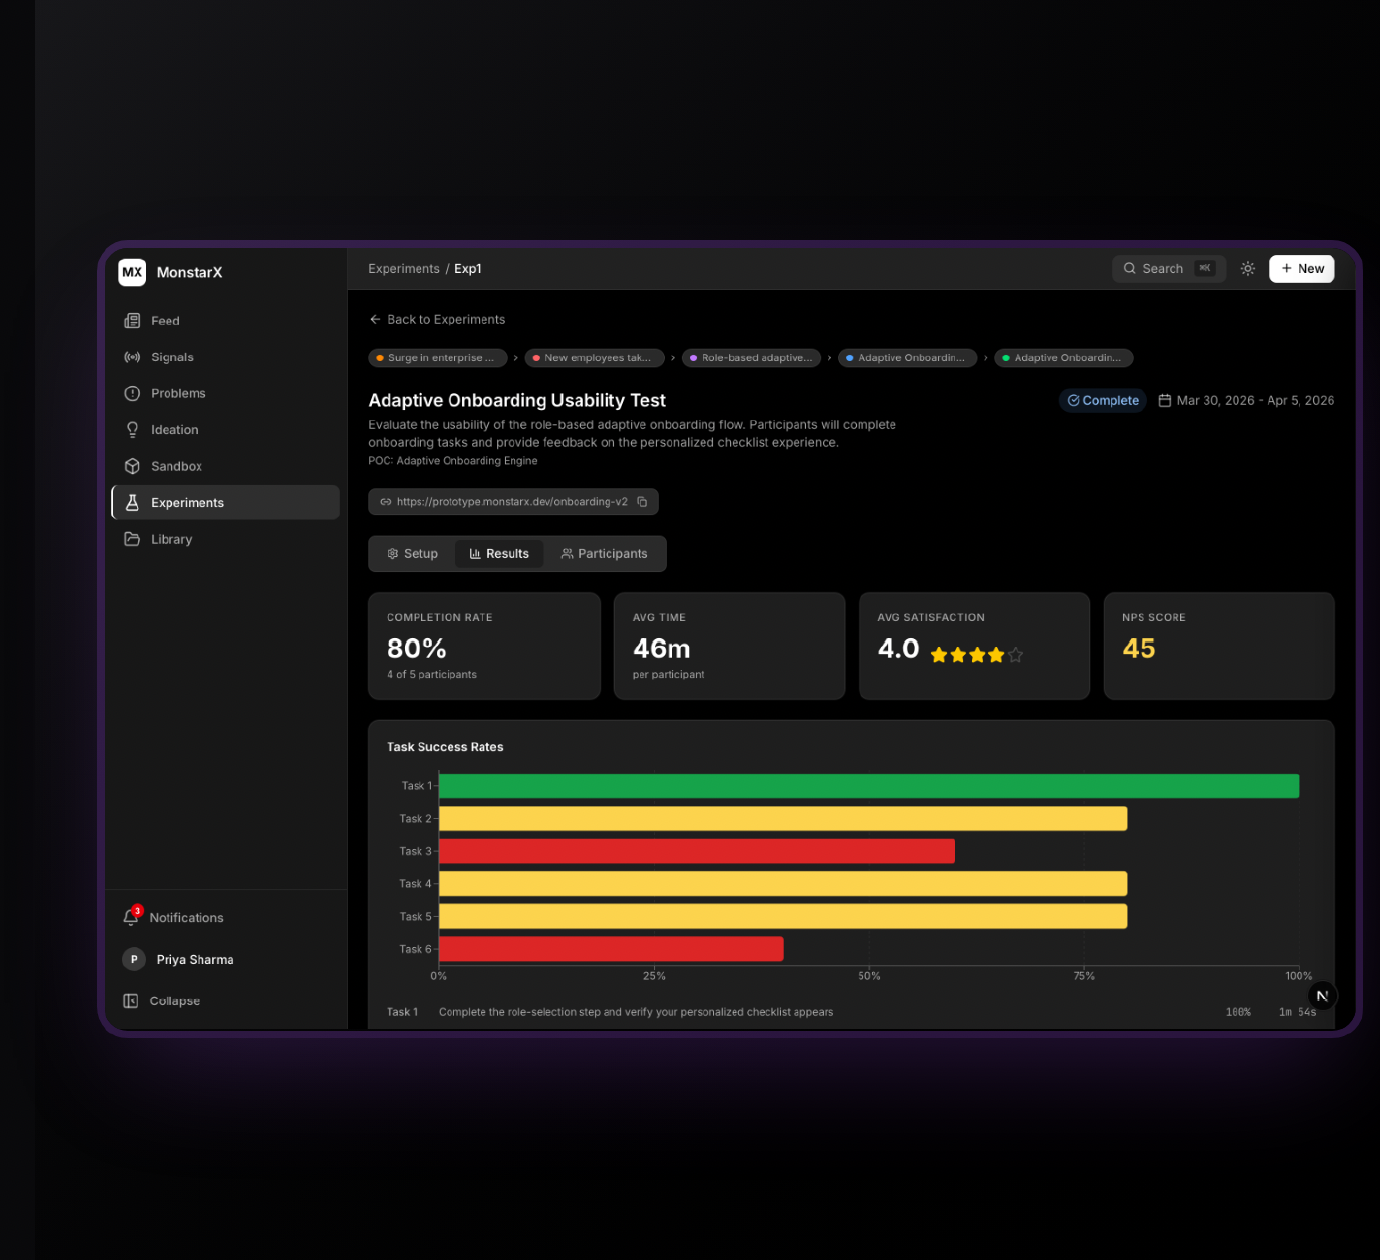
Task: Open Notifications bell with badge
Action: [x=131, y=917]
